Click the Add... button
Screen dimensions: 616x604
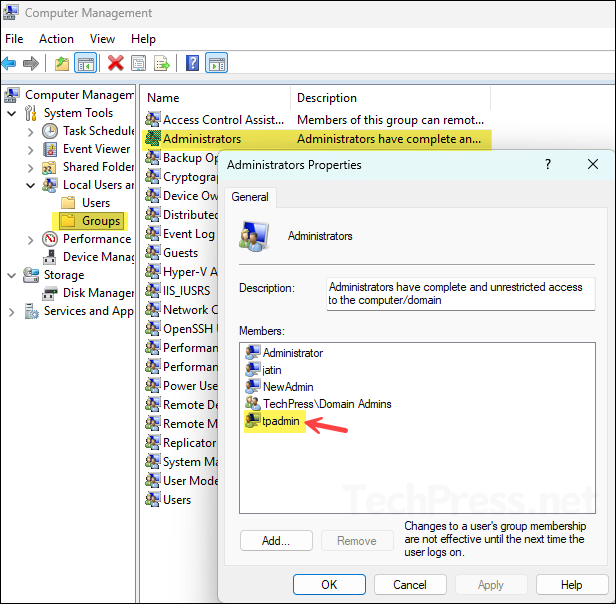click(x=276, y=541)
